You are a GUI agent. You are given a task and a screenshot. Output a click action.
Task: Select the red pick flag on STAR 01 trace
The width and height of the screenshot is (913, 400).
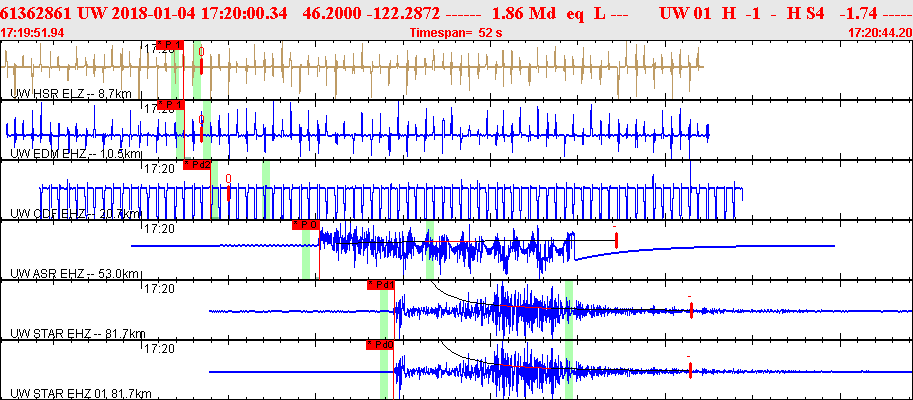pyautogui.click(x=379, y=345)
